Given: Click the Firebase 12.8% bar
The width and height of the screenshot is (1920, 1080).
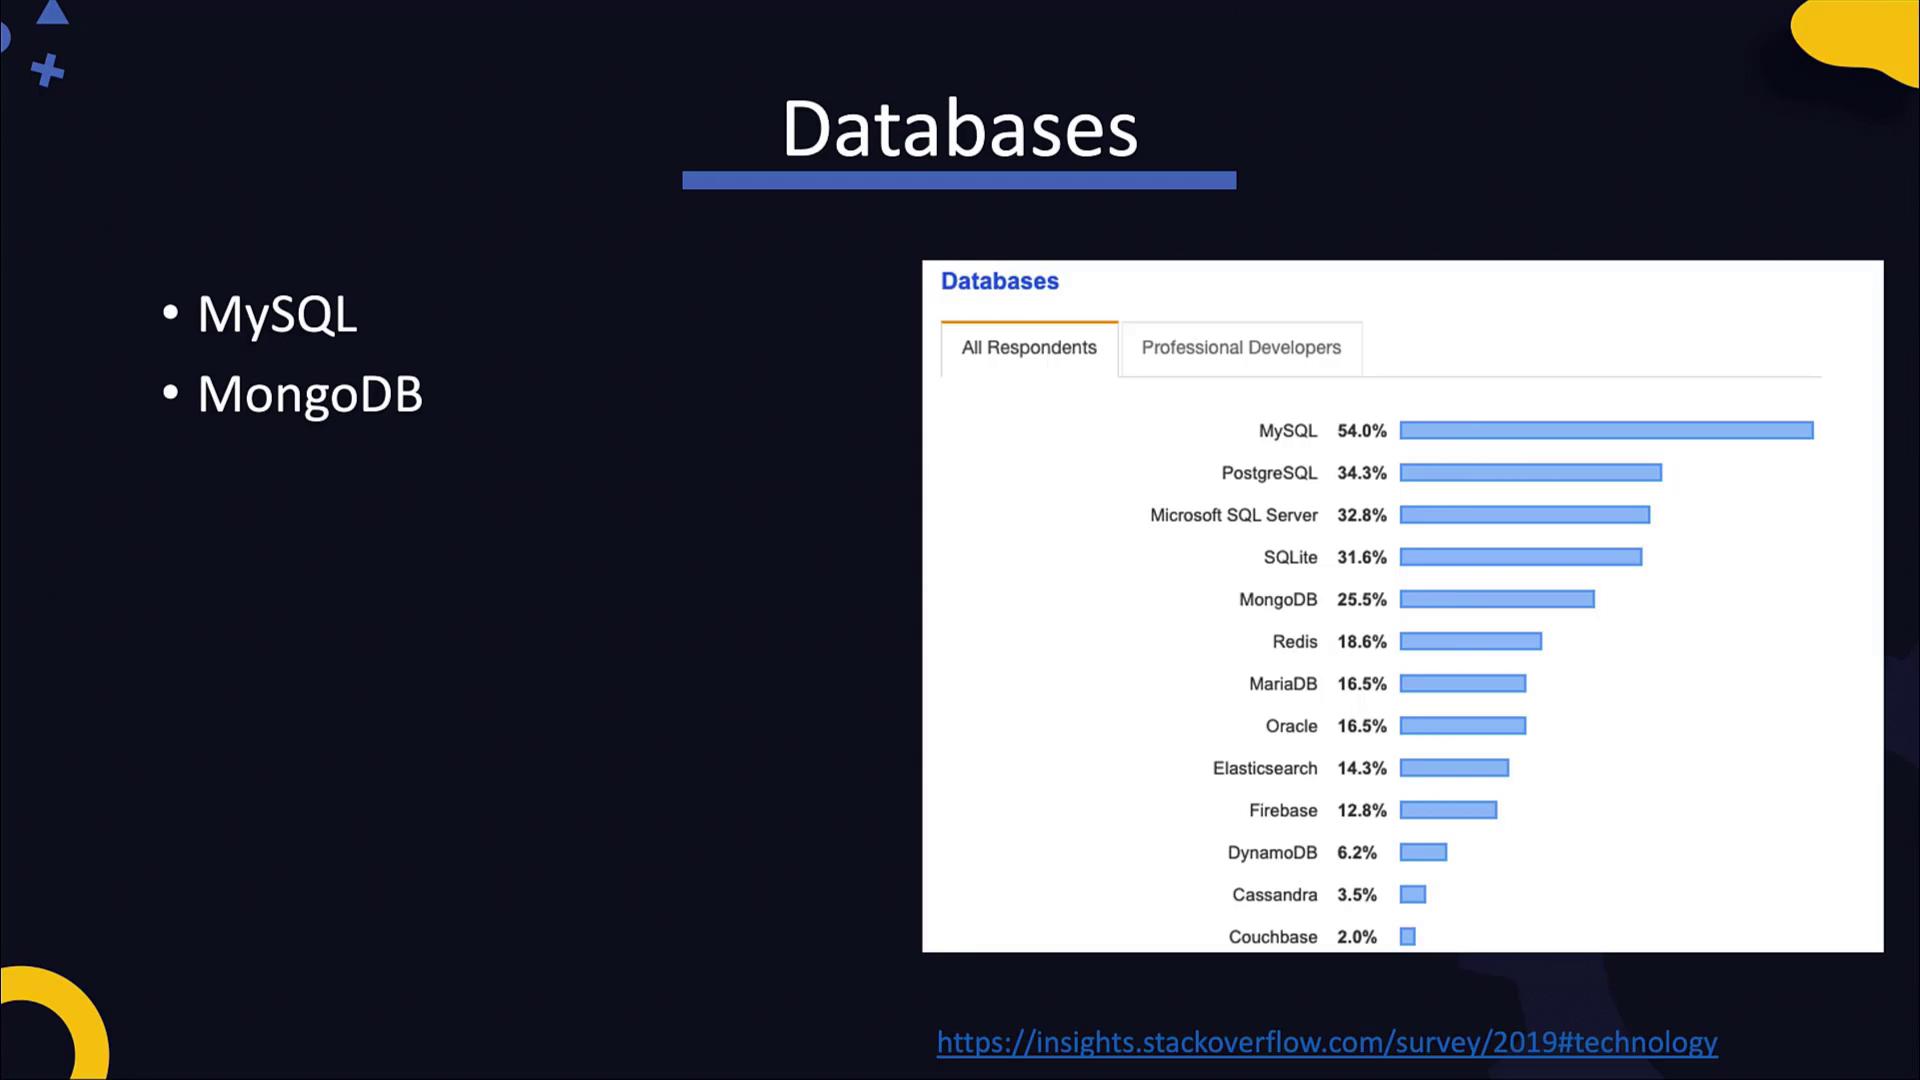Looking at the screenshot, I should click(x=1447, y=810).
